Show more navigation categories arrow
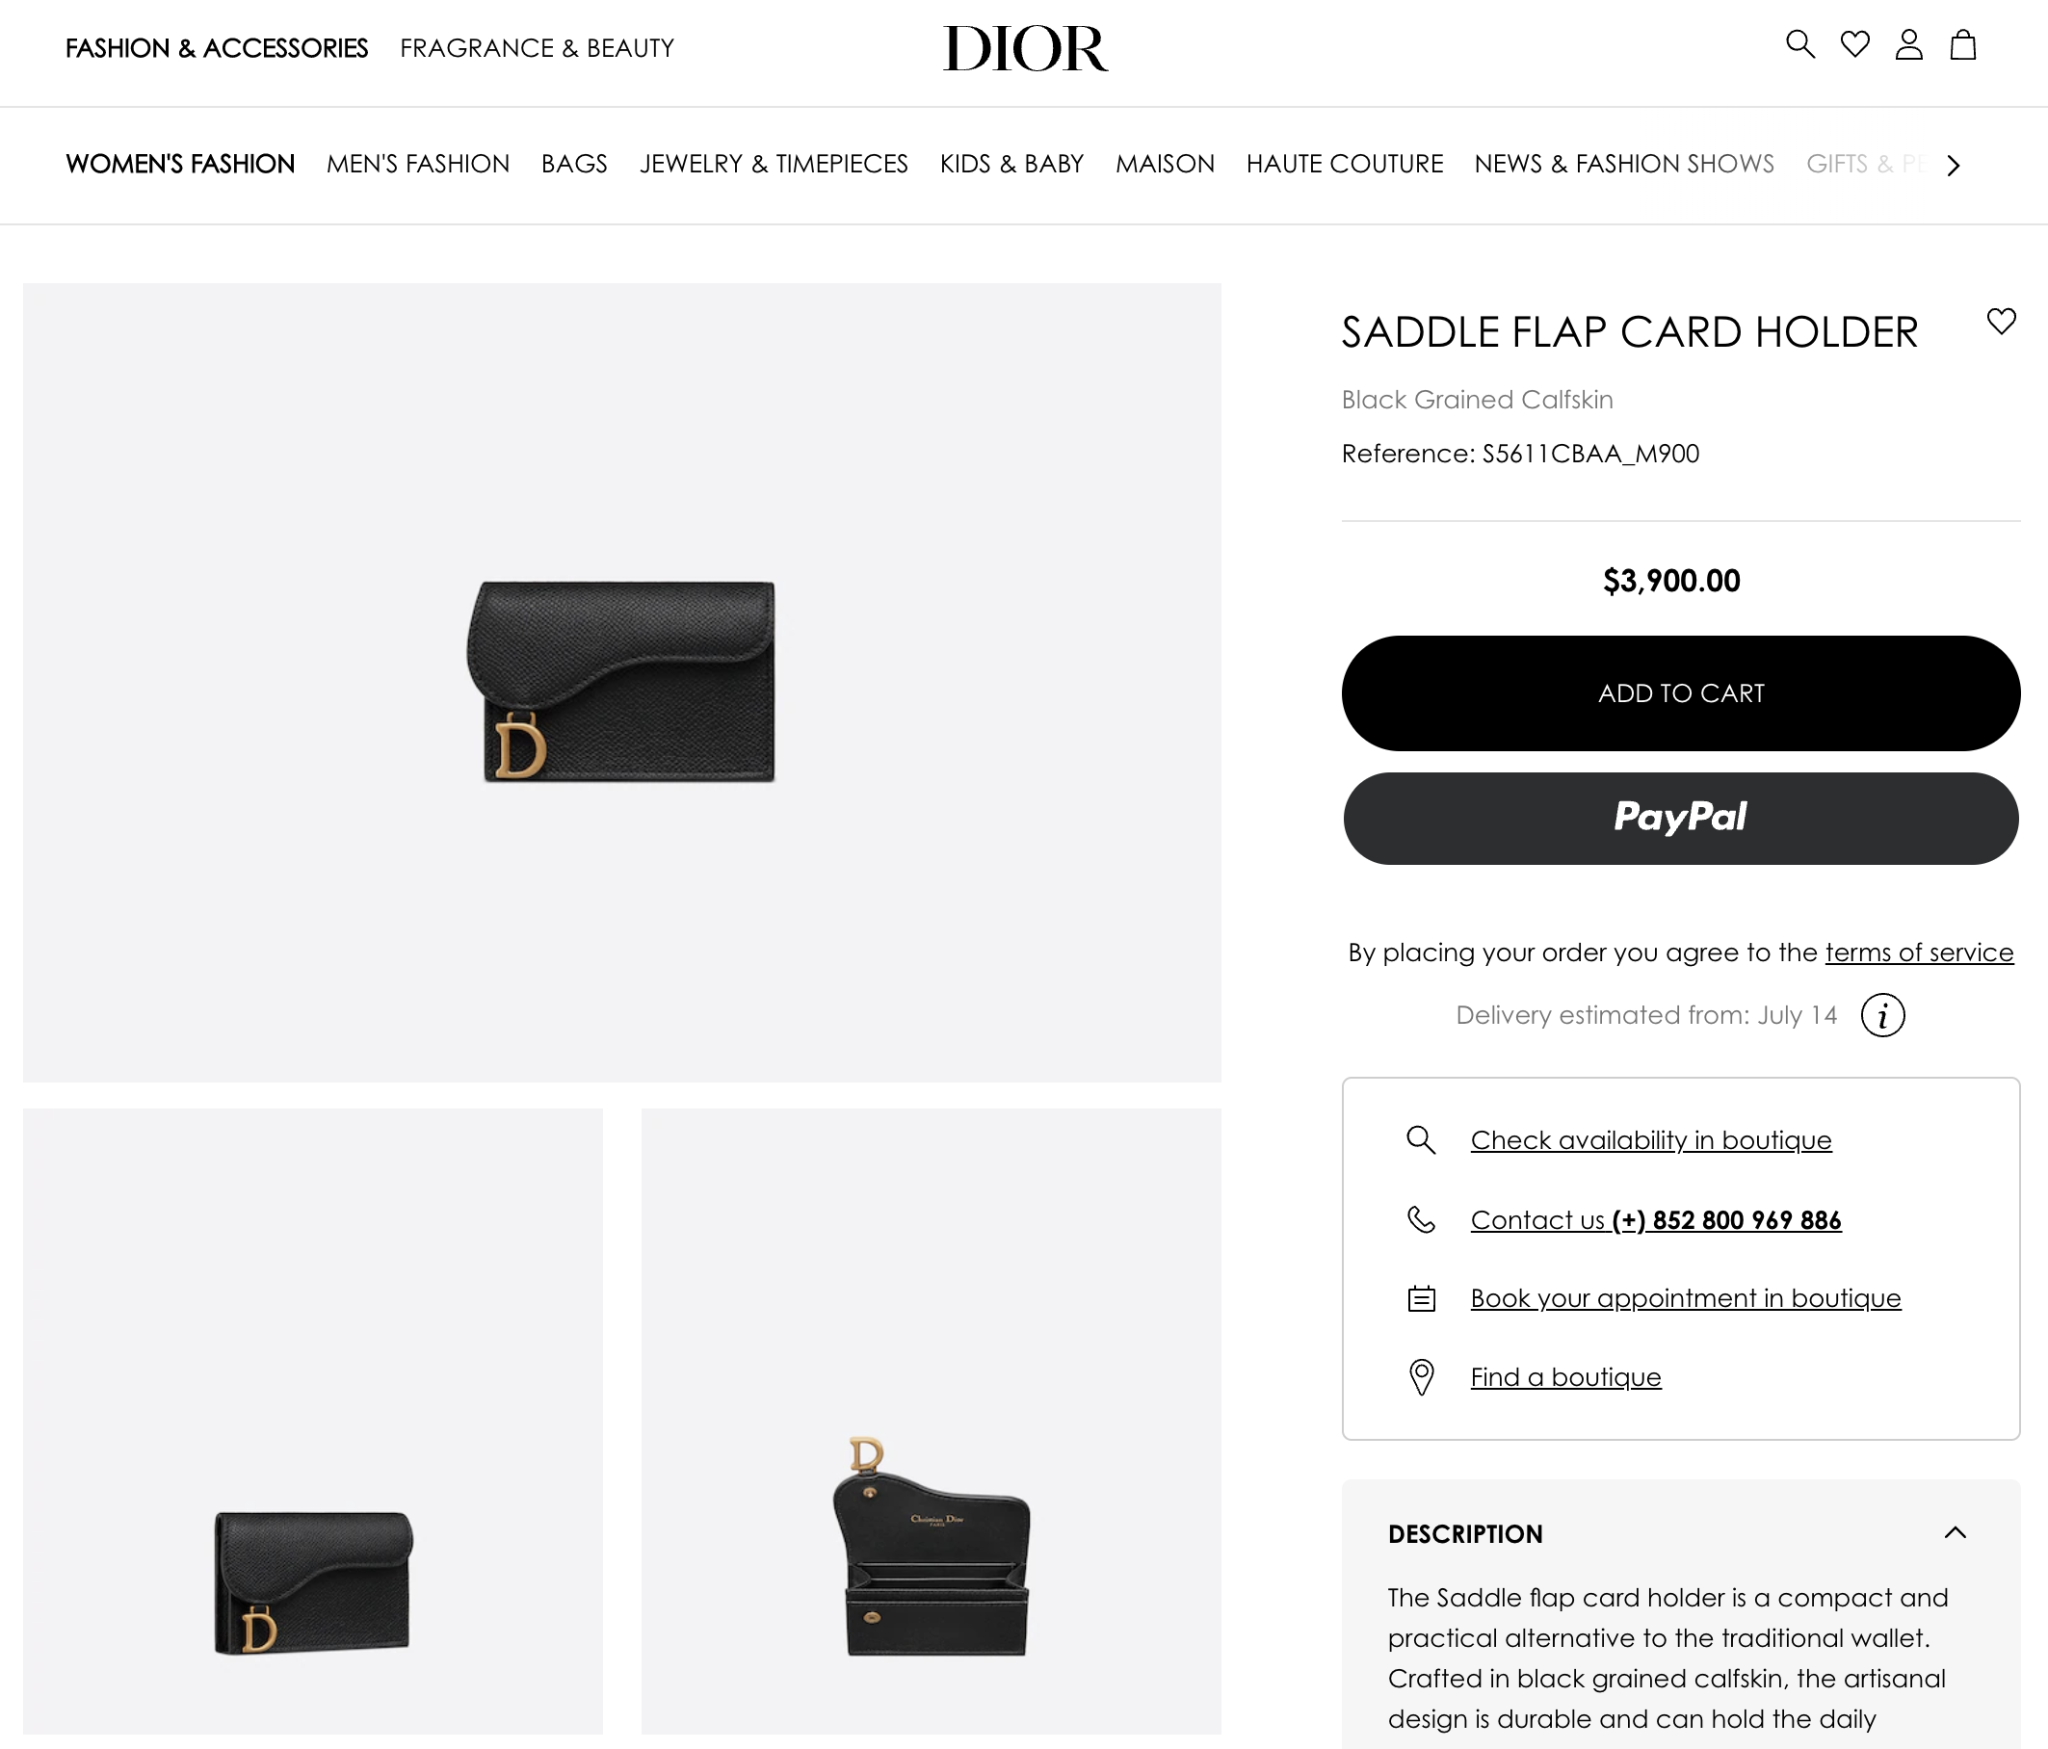The height and width of the screenshot is (1749, 2048). [x=1953, y=165]
